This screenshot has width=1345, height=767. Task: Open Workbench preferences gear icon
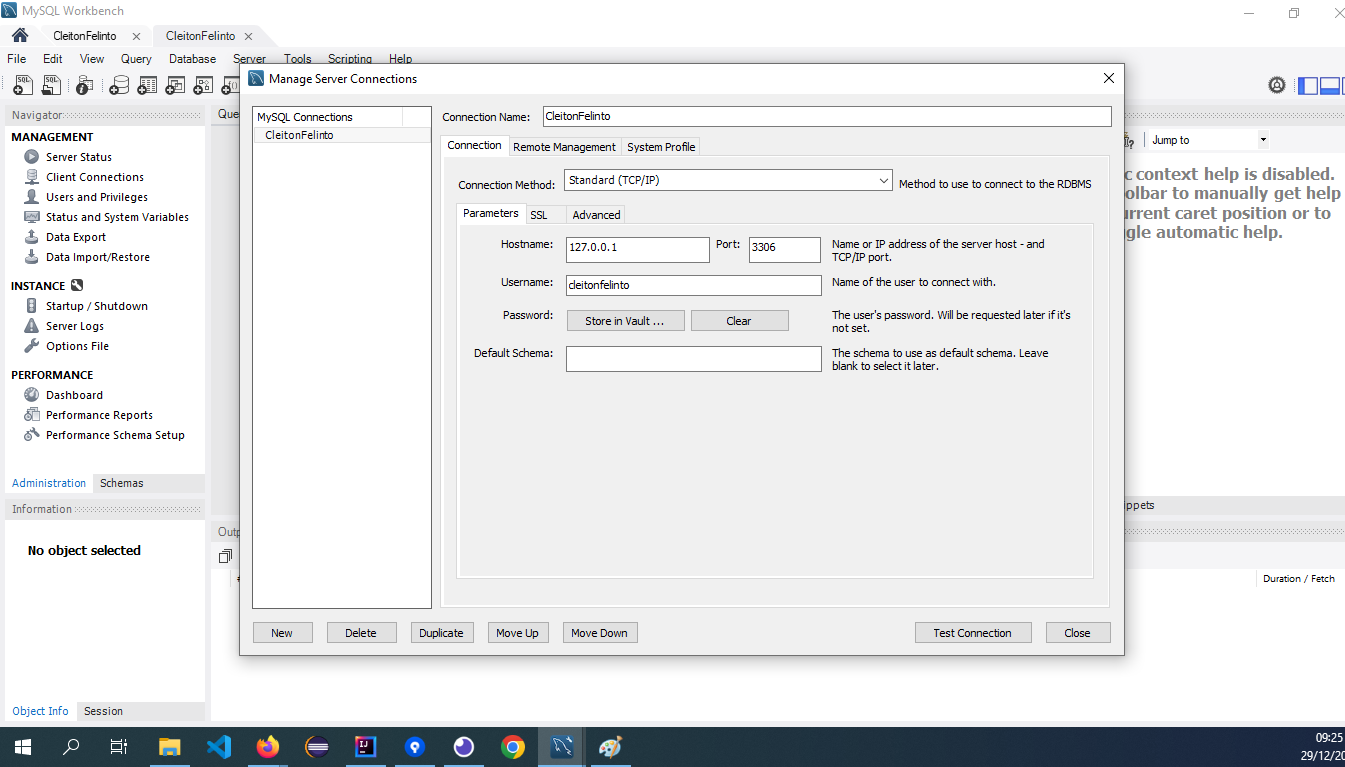(x=1277, y=85)
